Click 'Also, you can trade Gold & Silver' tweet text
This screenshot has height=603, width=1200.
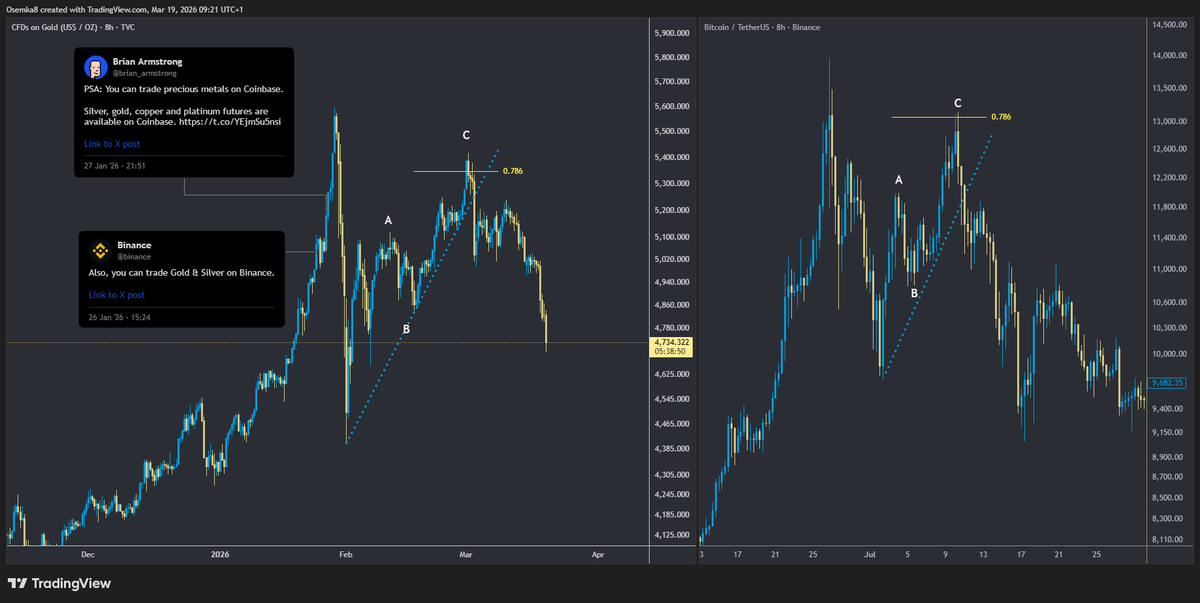click(x=181, y=272)
